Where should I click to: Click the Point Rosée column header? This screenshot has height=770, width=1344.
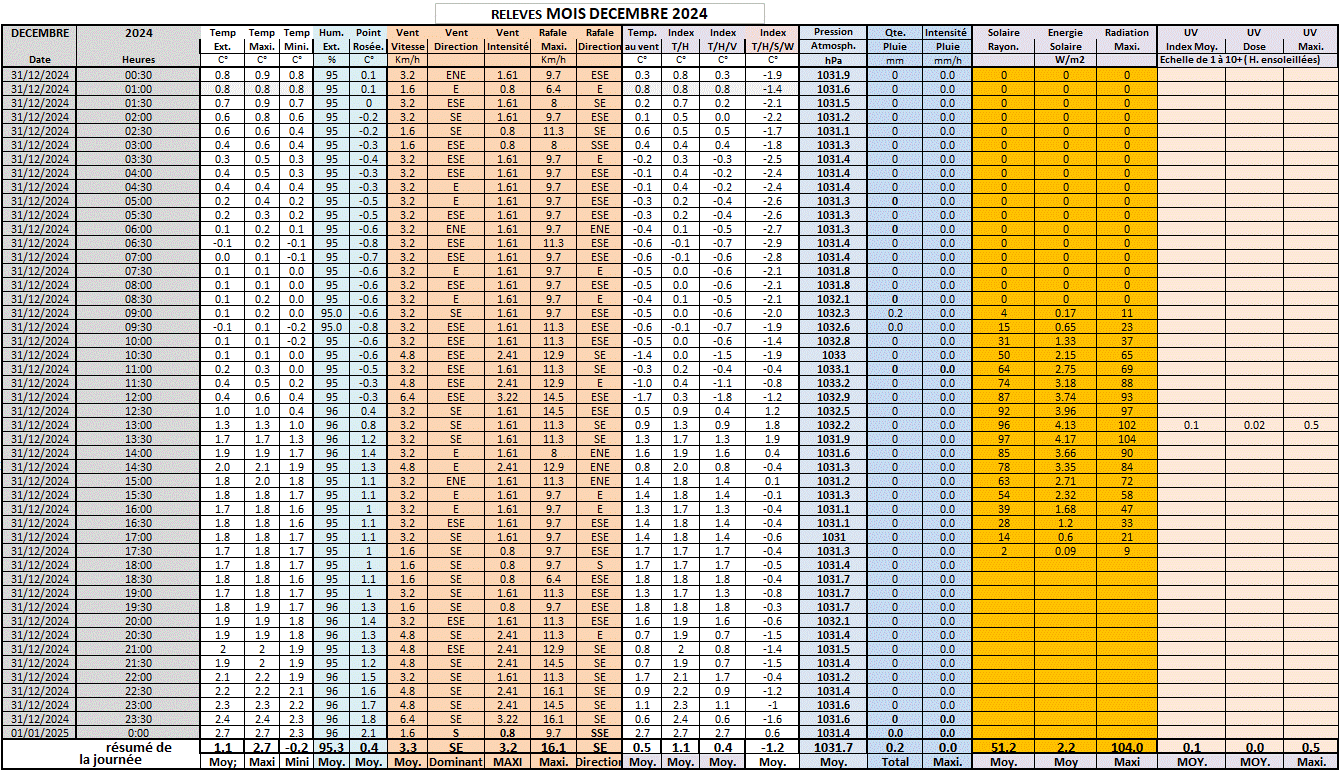(368, 39)
